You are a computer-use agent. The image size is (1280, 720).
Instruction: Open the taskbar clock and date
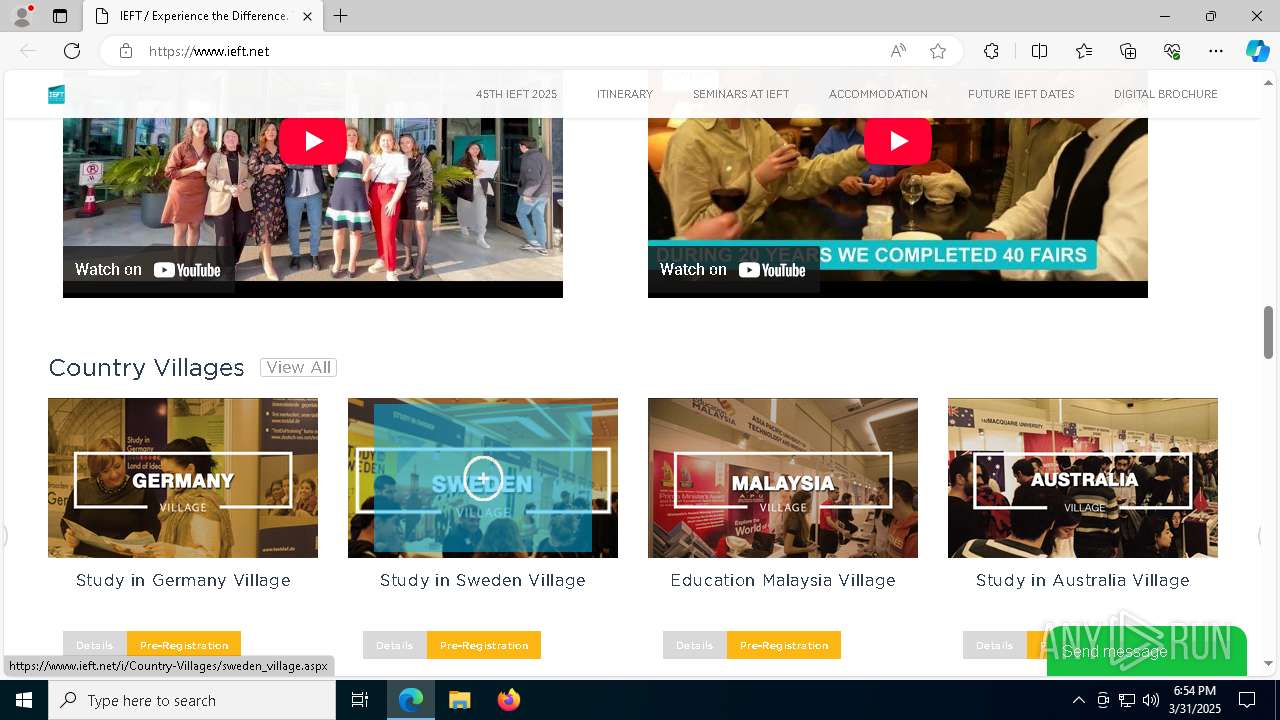point(1194,700)
